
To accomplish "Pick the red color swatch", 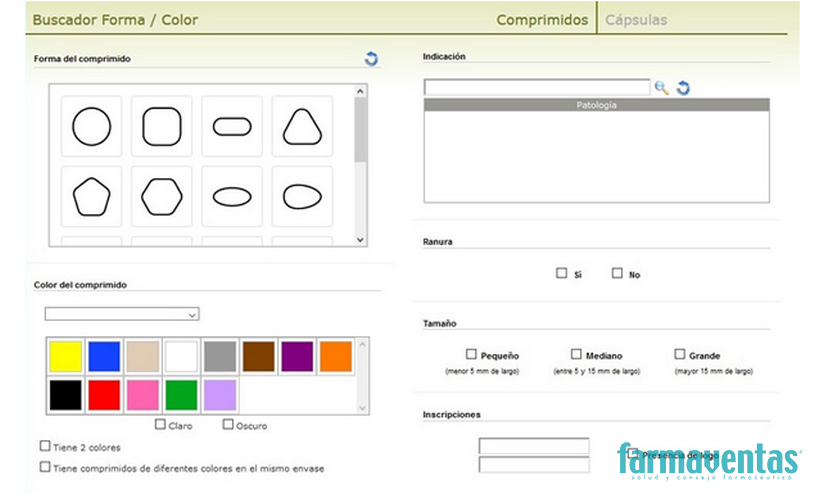I will tap(104, 395).
